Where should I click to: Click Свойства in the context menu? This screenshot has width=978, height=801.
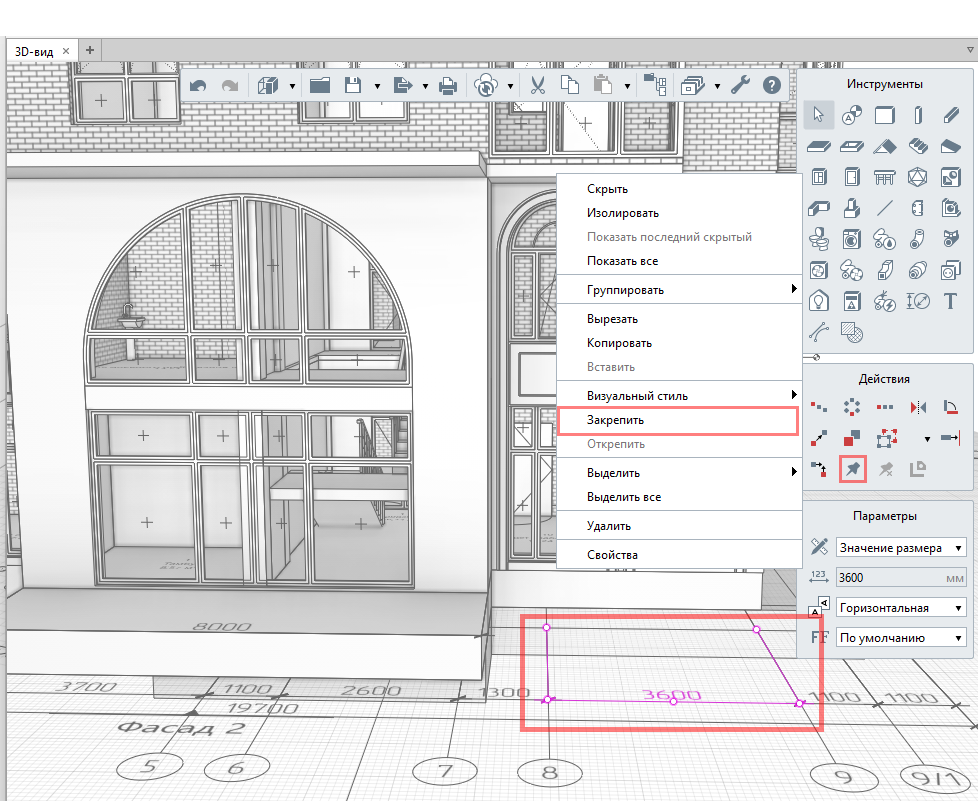612,555
